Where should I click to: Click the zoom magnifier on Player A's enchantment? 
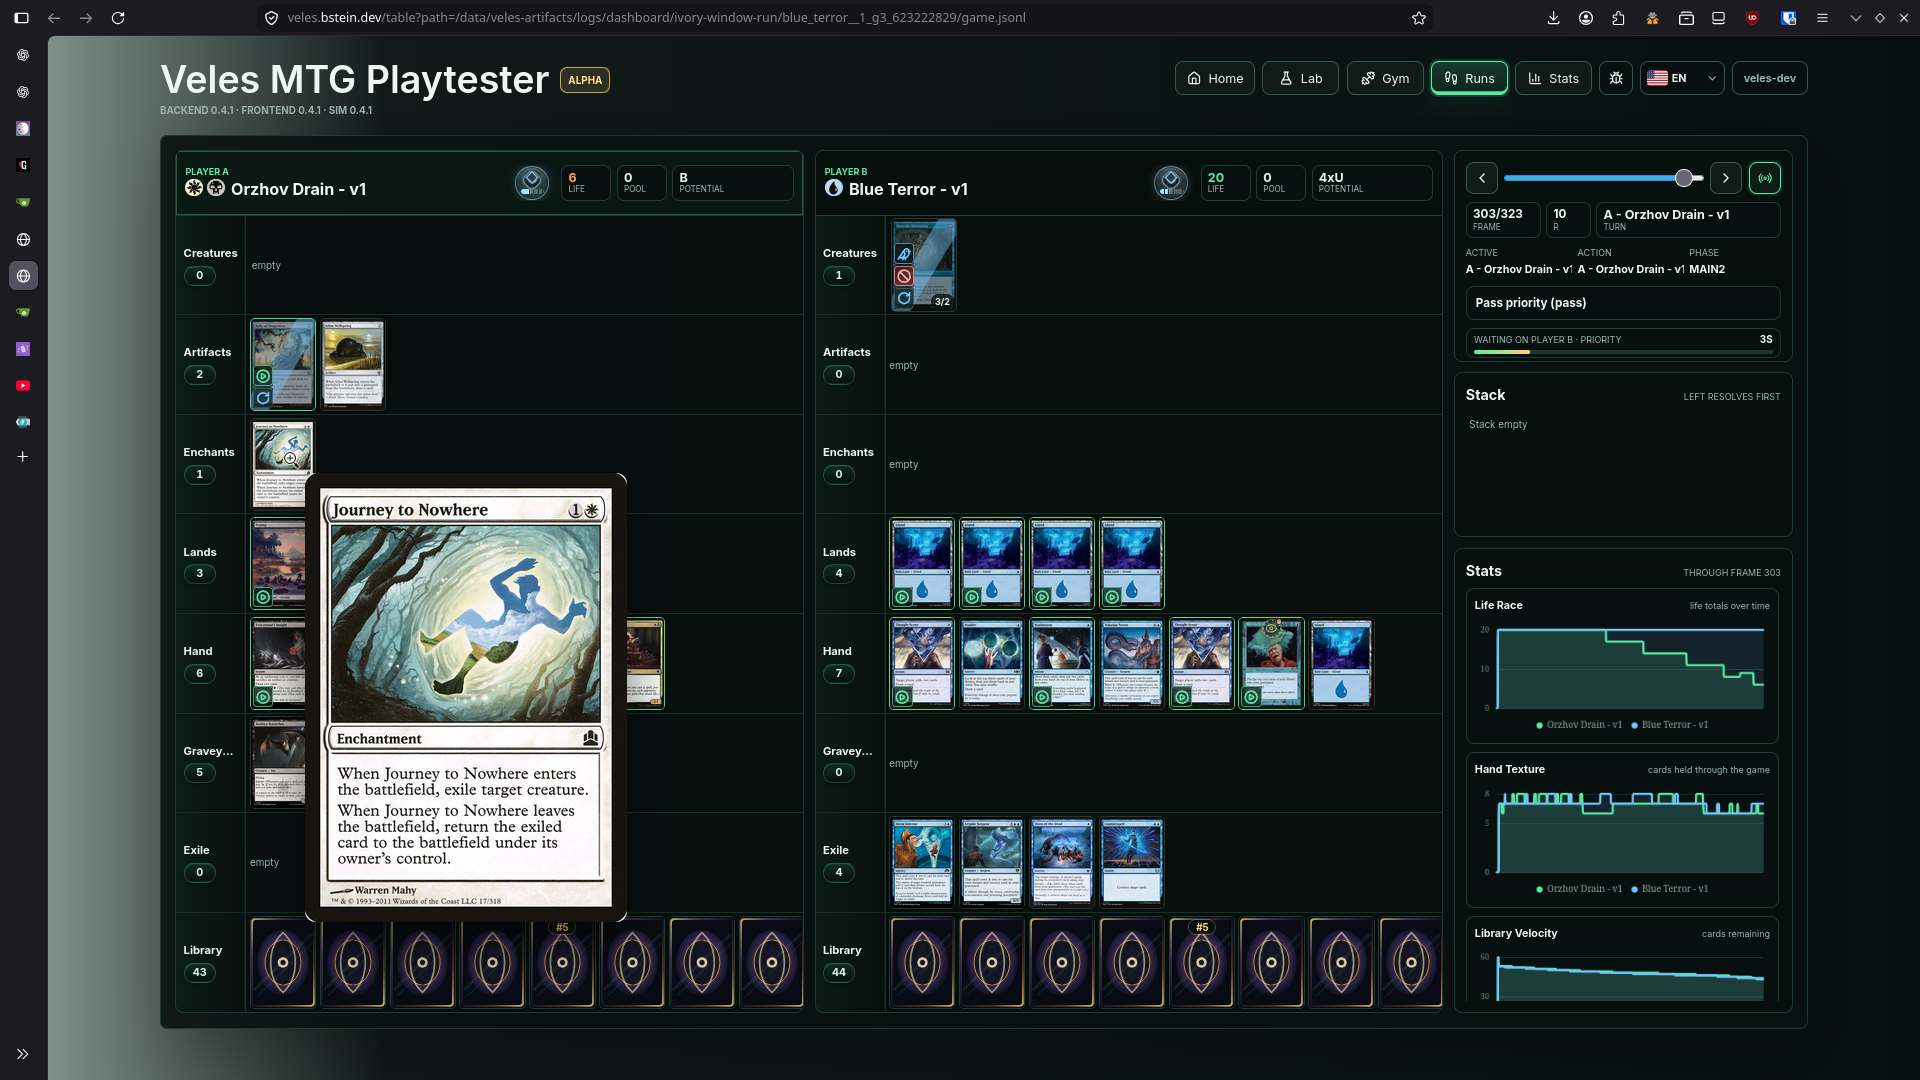pyautogui.click(x=290, y=459)
